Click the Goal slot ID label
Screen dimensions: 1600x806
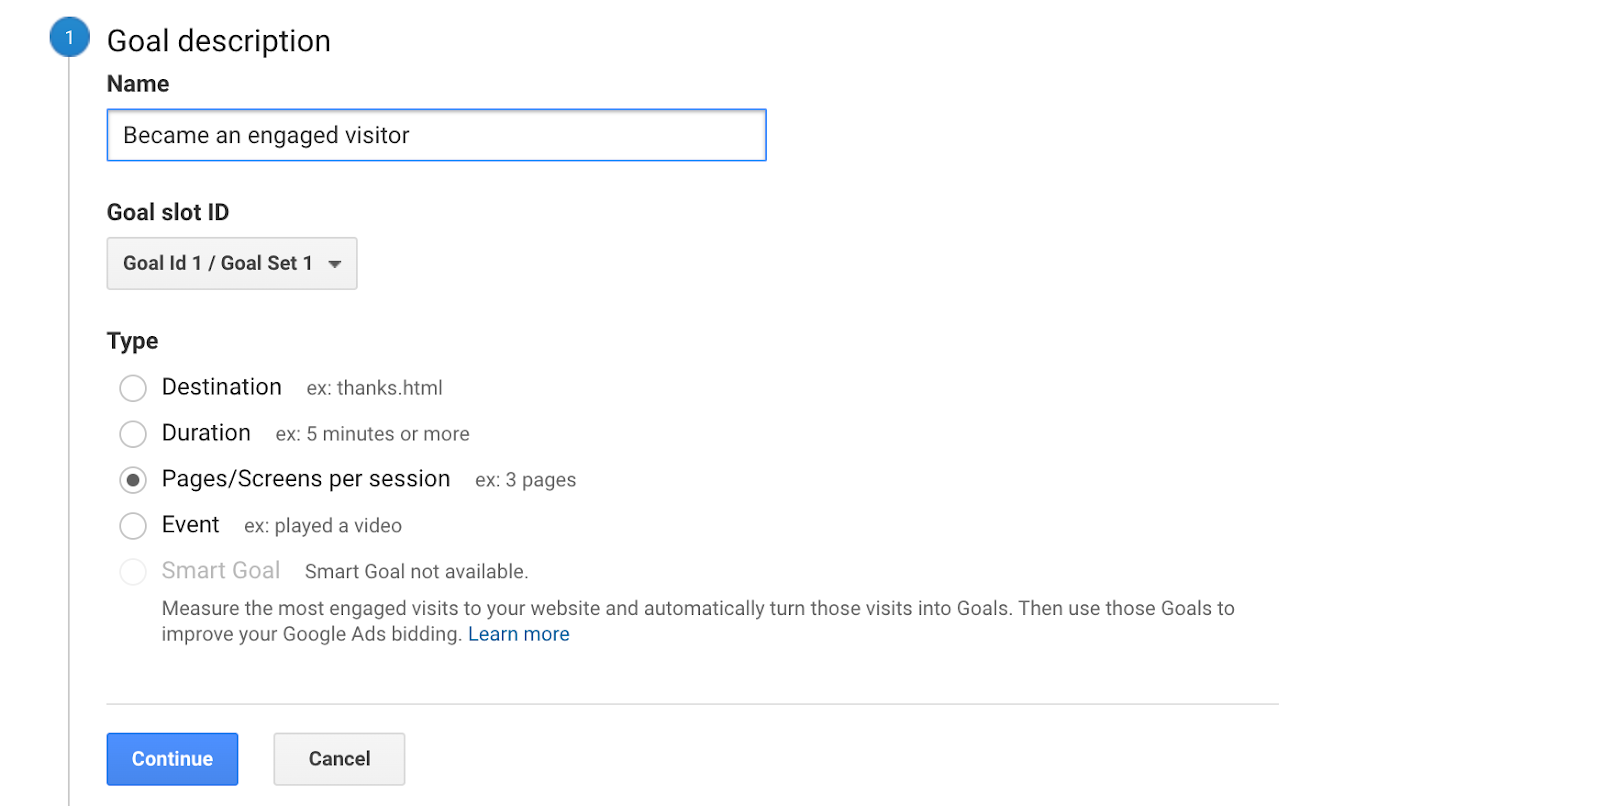tap(168, 212)
